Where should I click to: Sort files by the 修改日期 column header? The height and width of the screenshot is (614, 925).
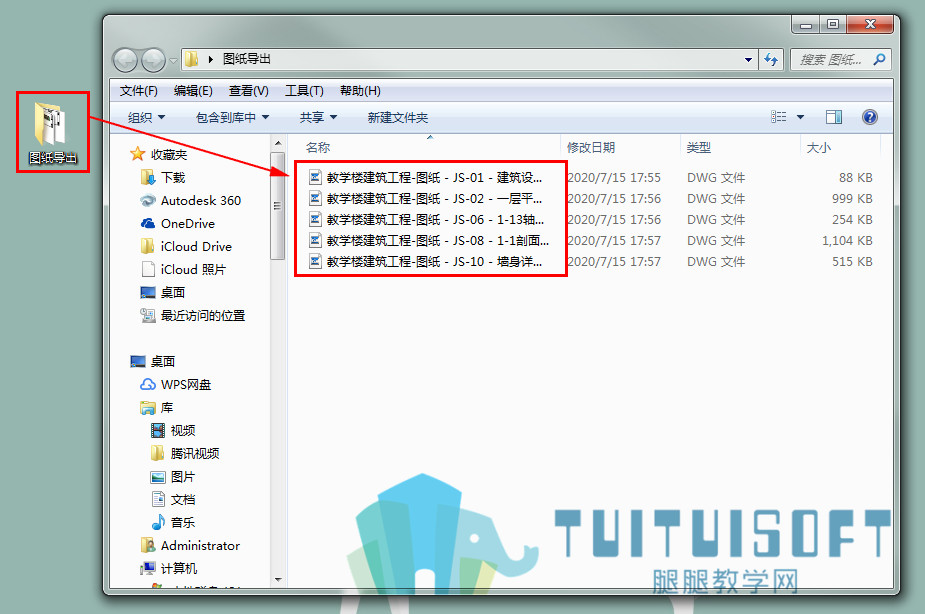pos(591,147)
